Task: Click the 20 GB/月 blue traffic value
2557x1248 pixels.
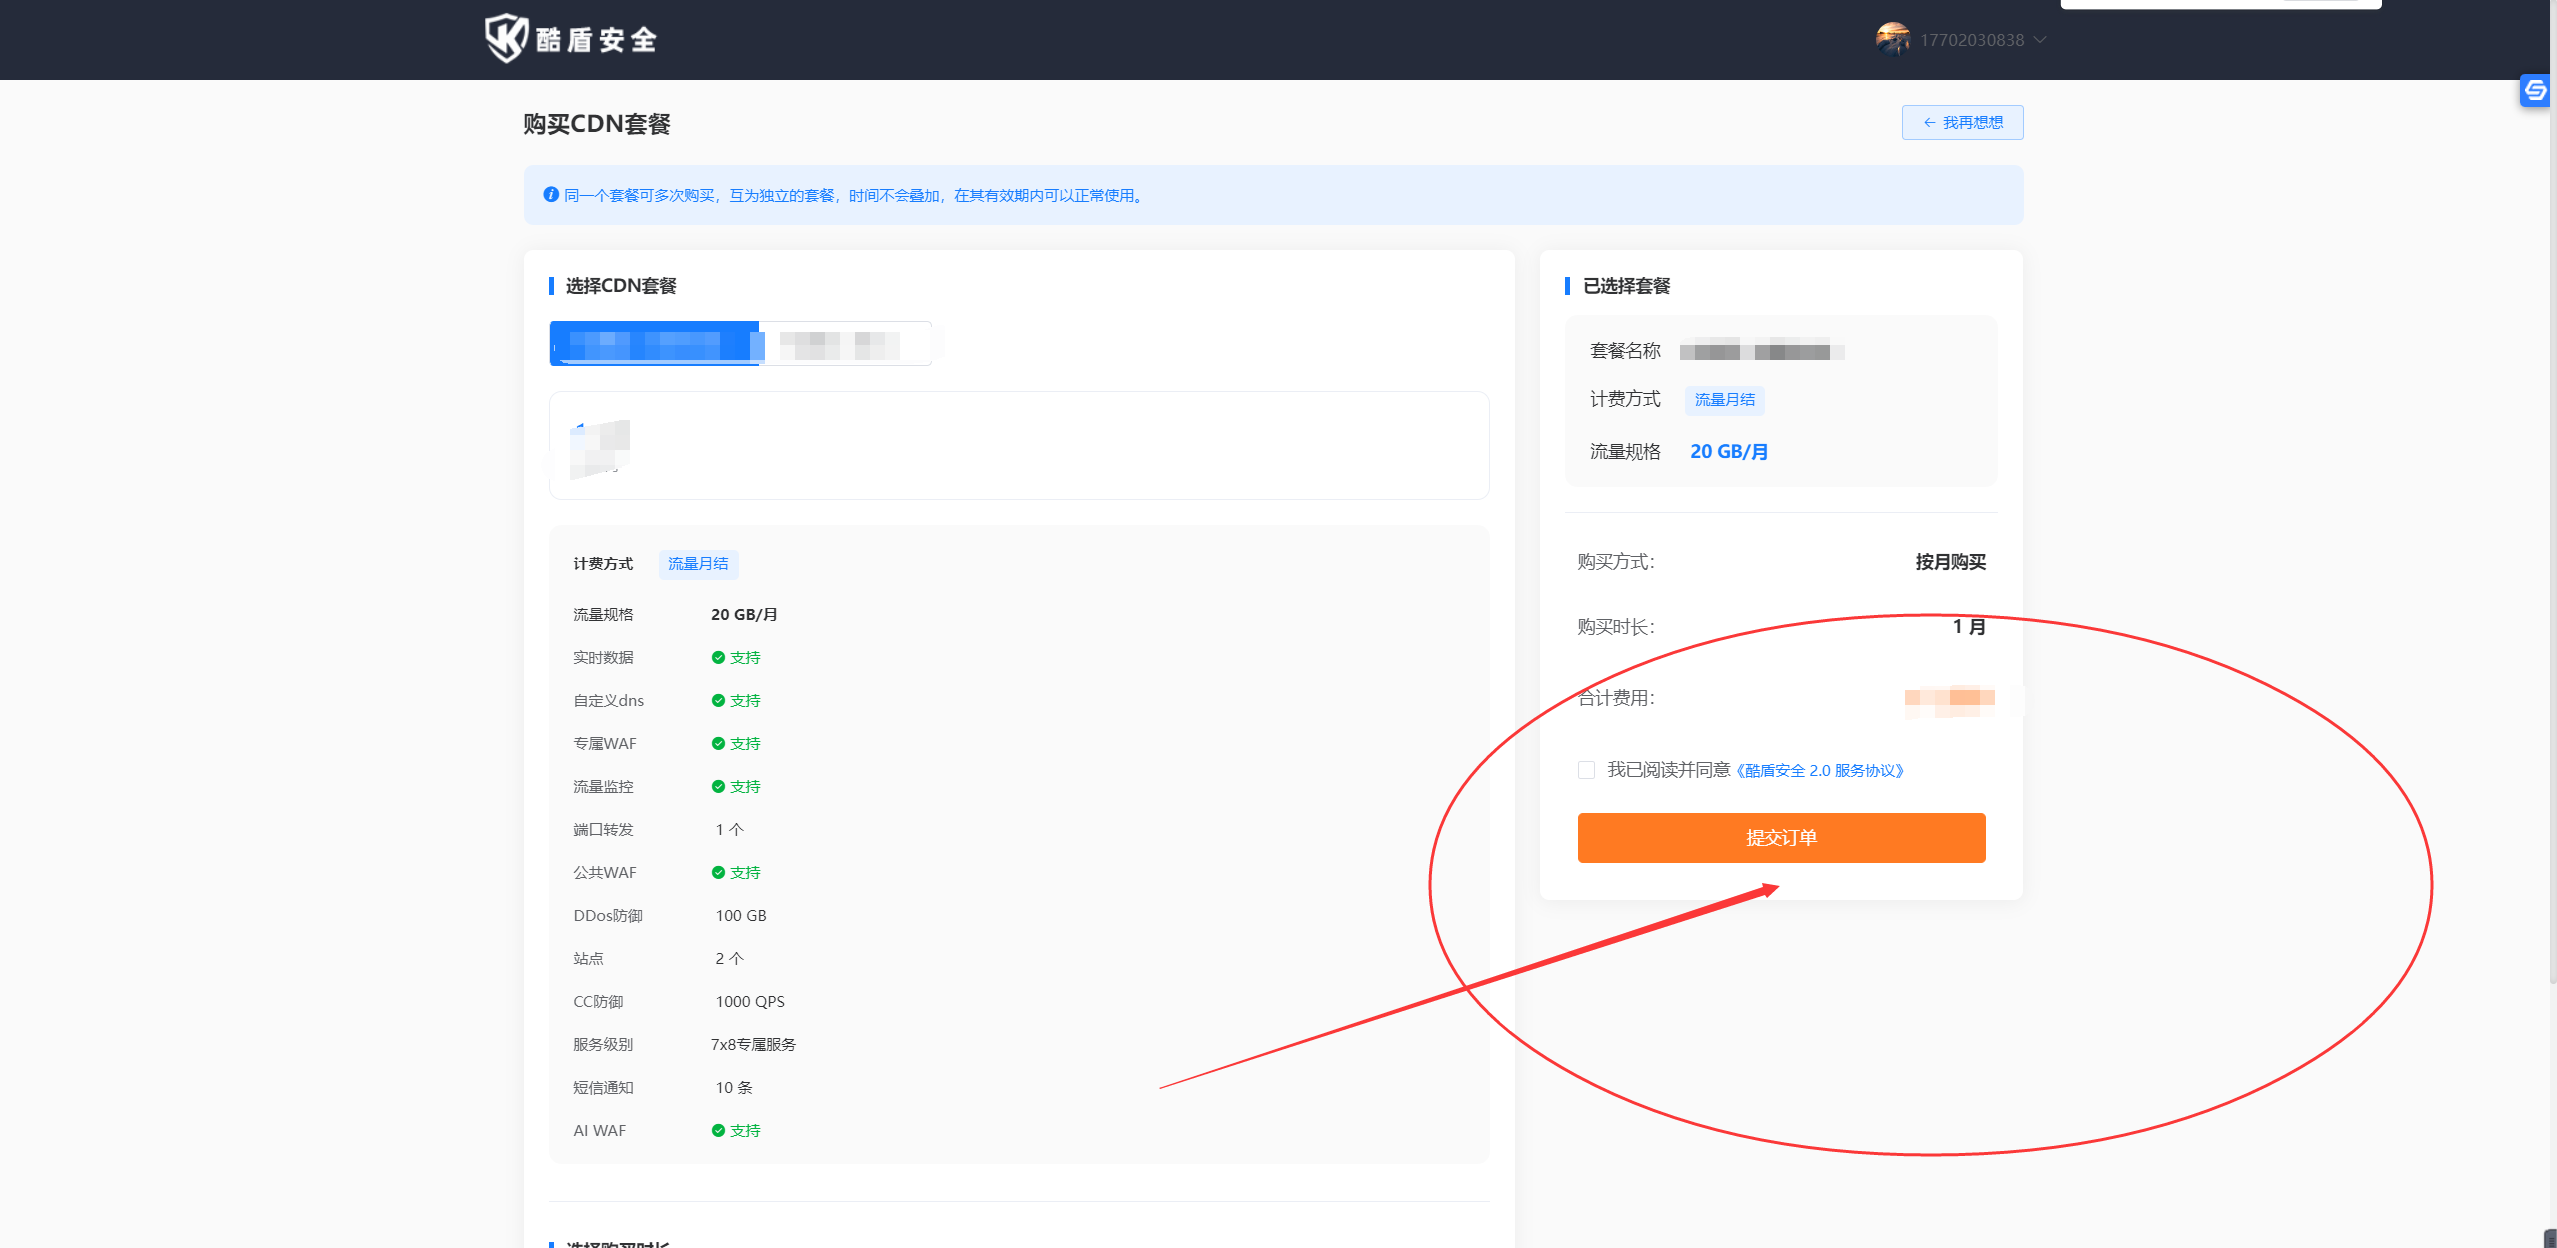Action: coord(1728,452)
